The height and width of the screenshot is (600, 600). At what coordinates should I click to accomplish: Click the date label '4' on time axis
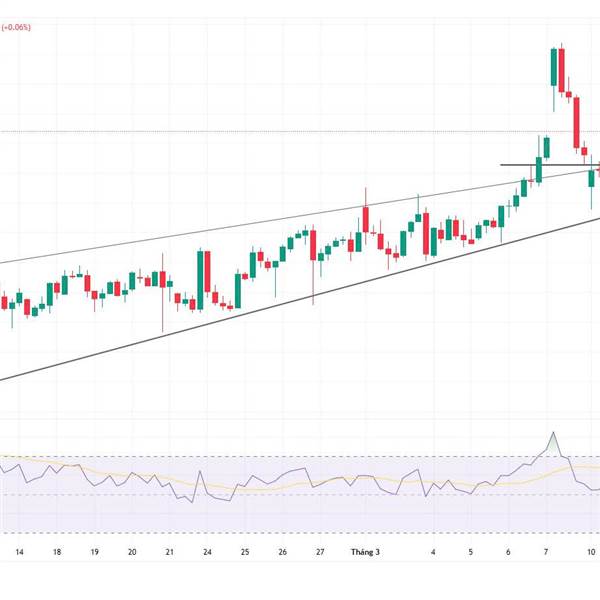tap(433, 552)
